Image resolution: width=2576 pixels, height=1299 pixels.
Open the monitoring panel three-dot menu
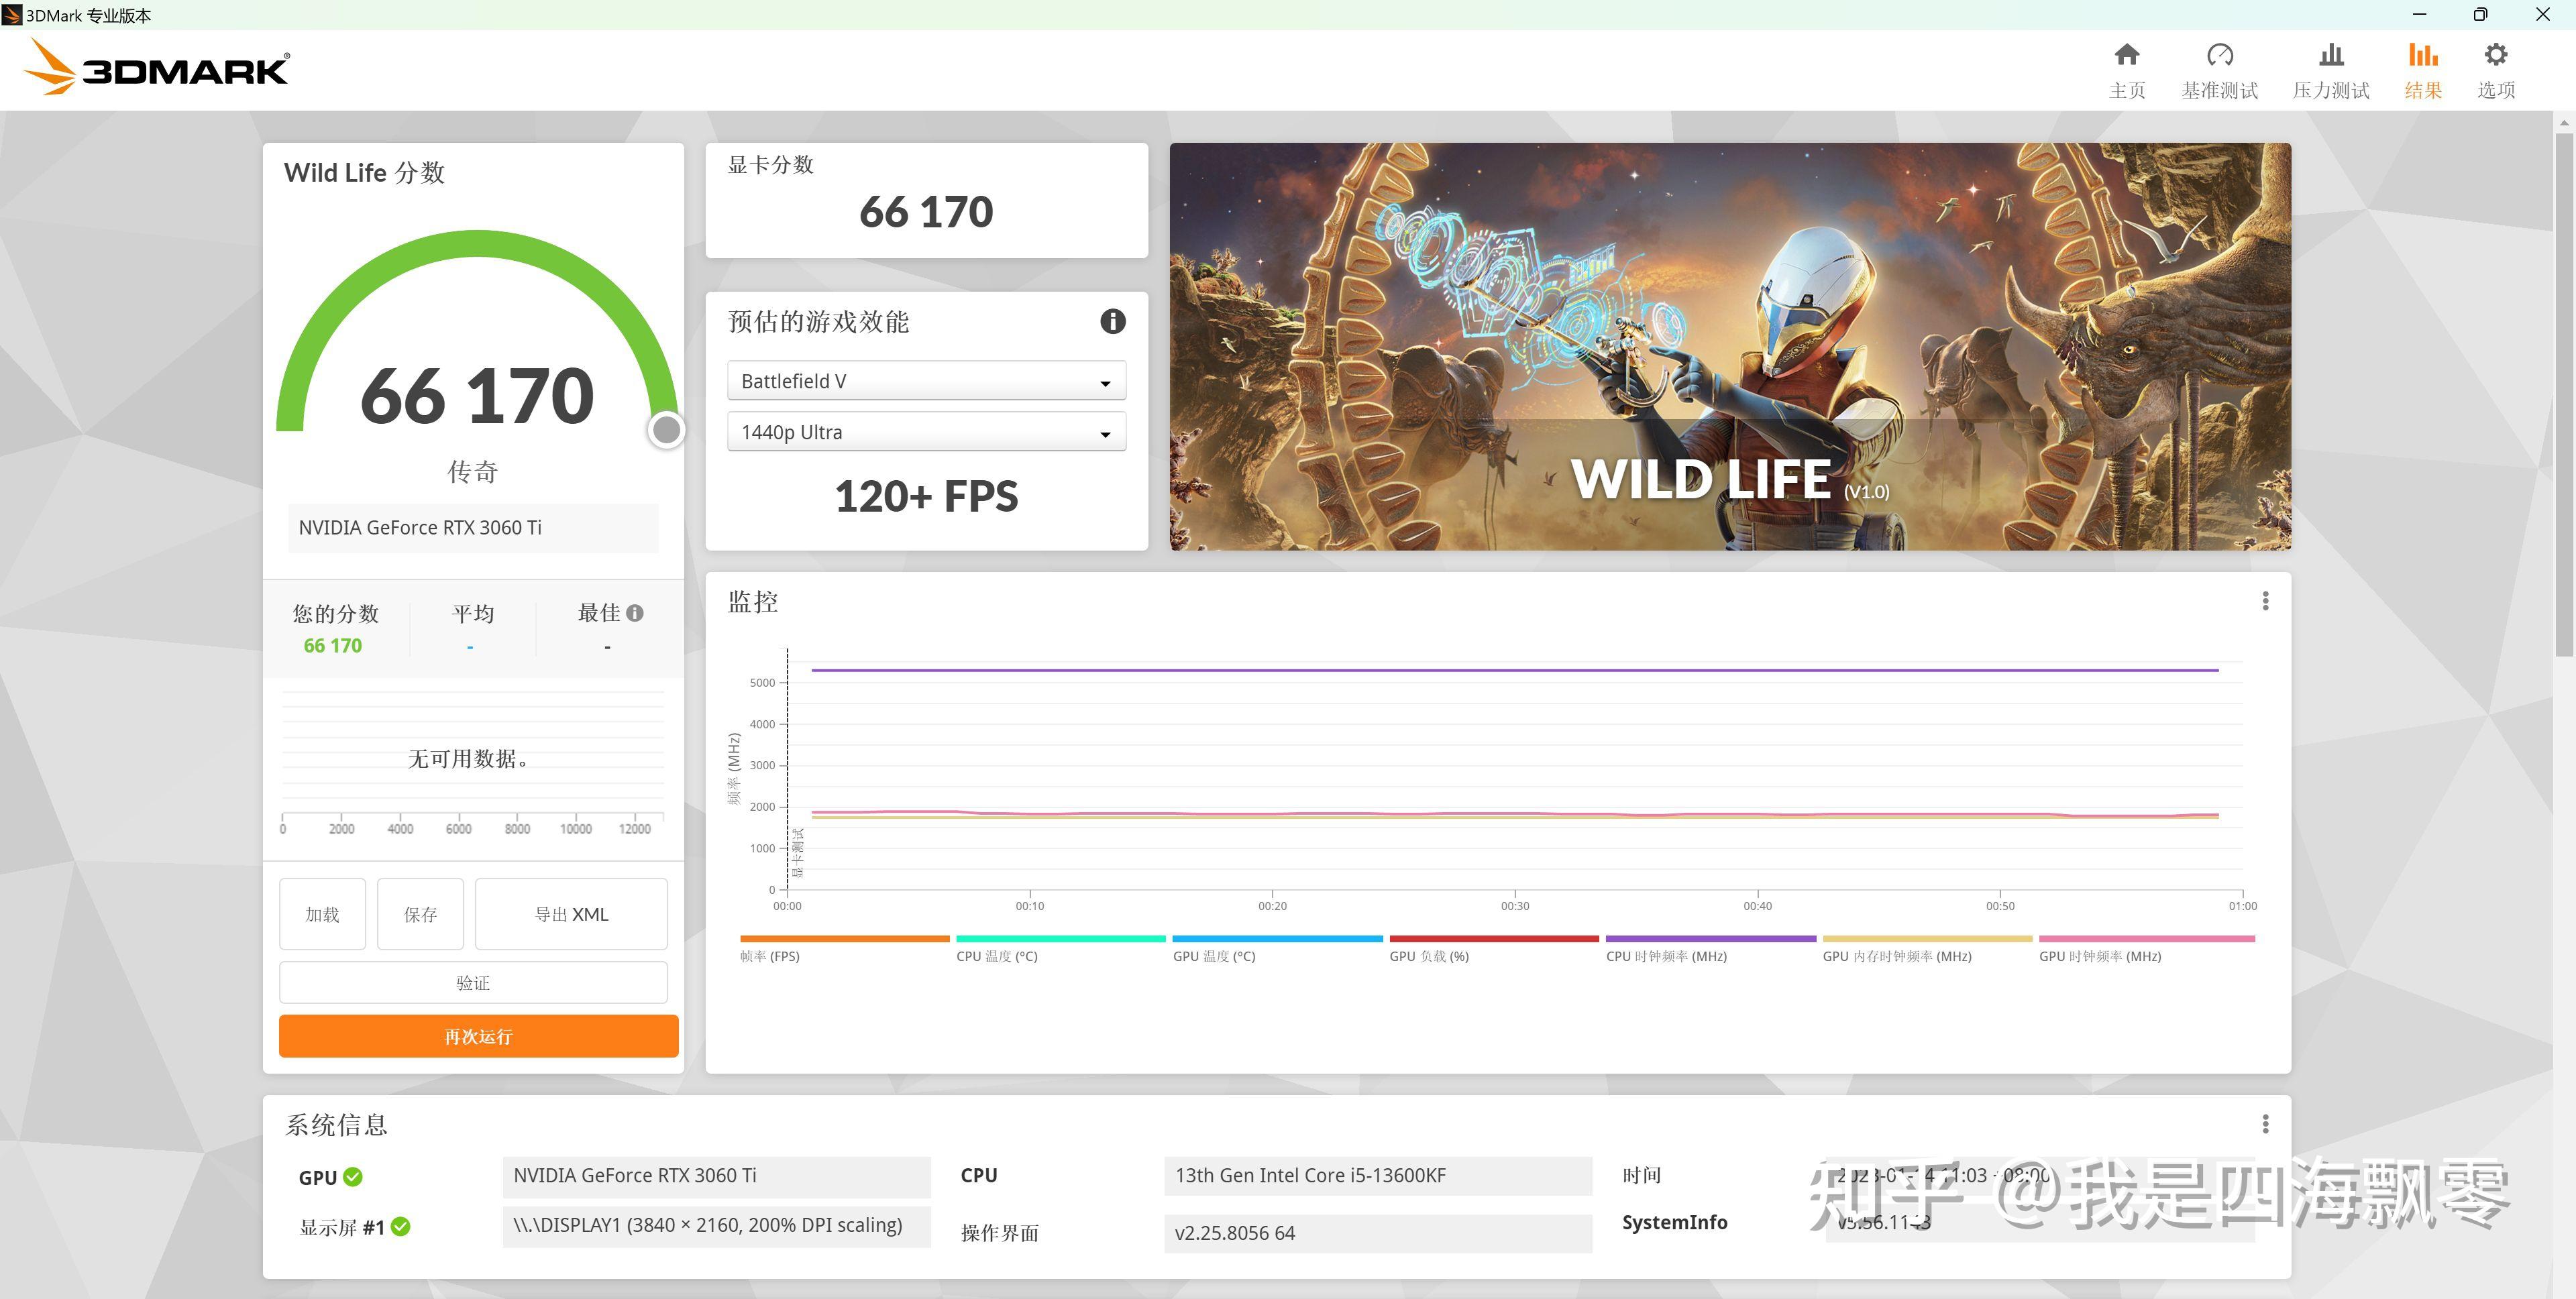(x=2265, y=601)
